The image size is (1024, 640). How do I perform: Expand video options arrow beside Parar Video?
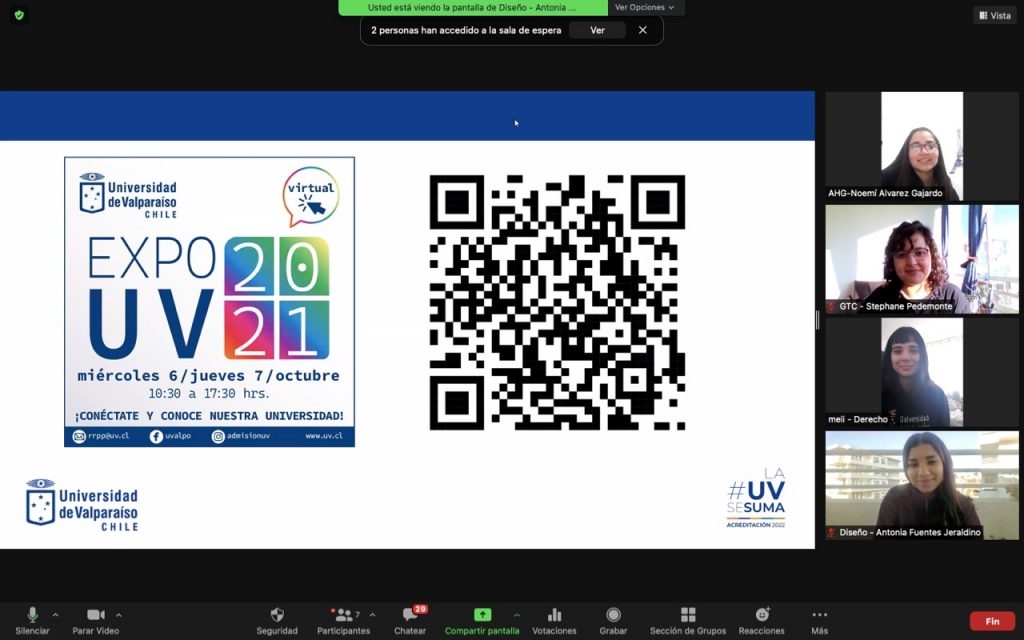tap(118, 615)
